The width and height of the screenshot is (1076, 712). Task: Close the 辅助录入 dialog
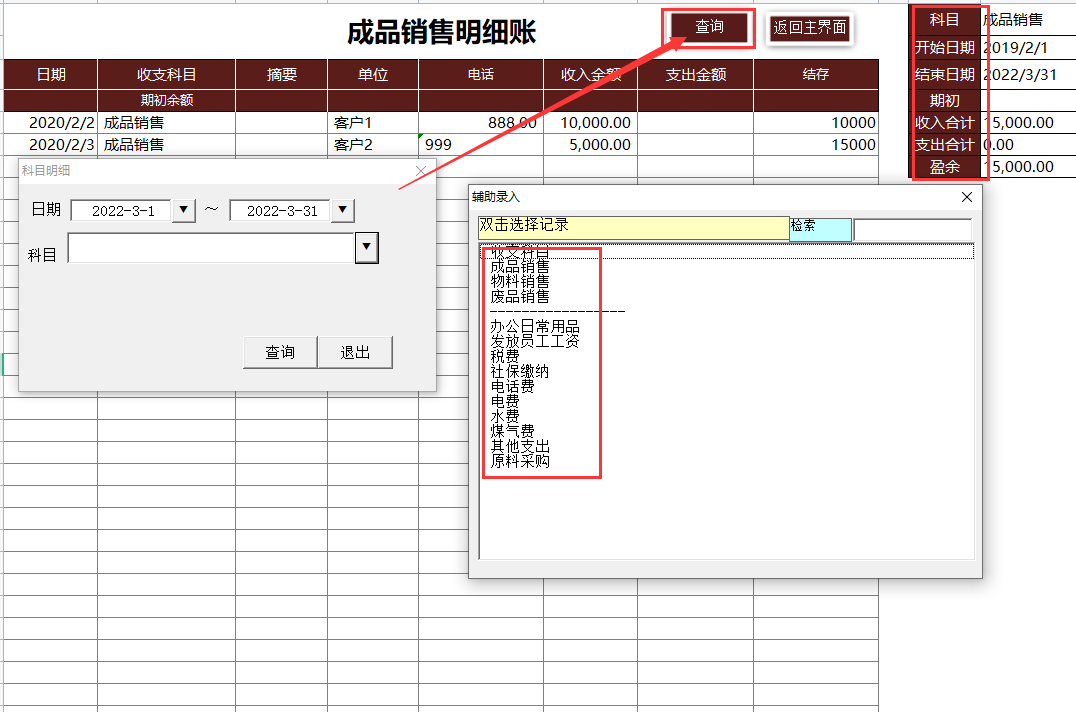click(x=965, y=197)
